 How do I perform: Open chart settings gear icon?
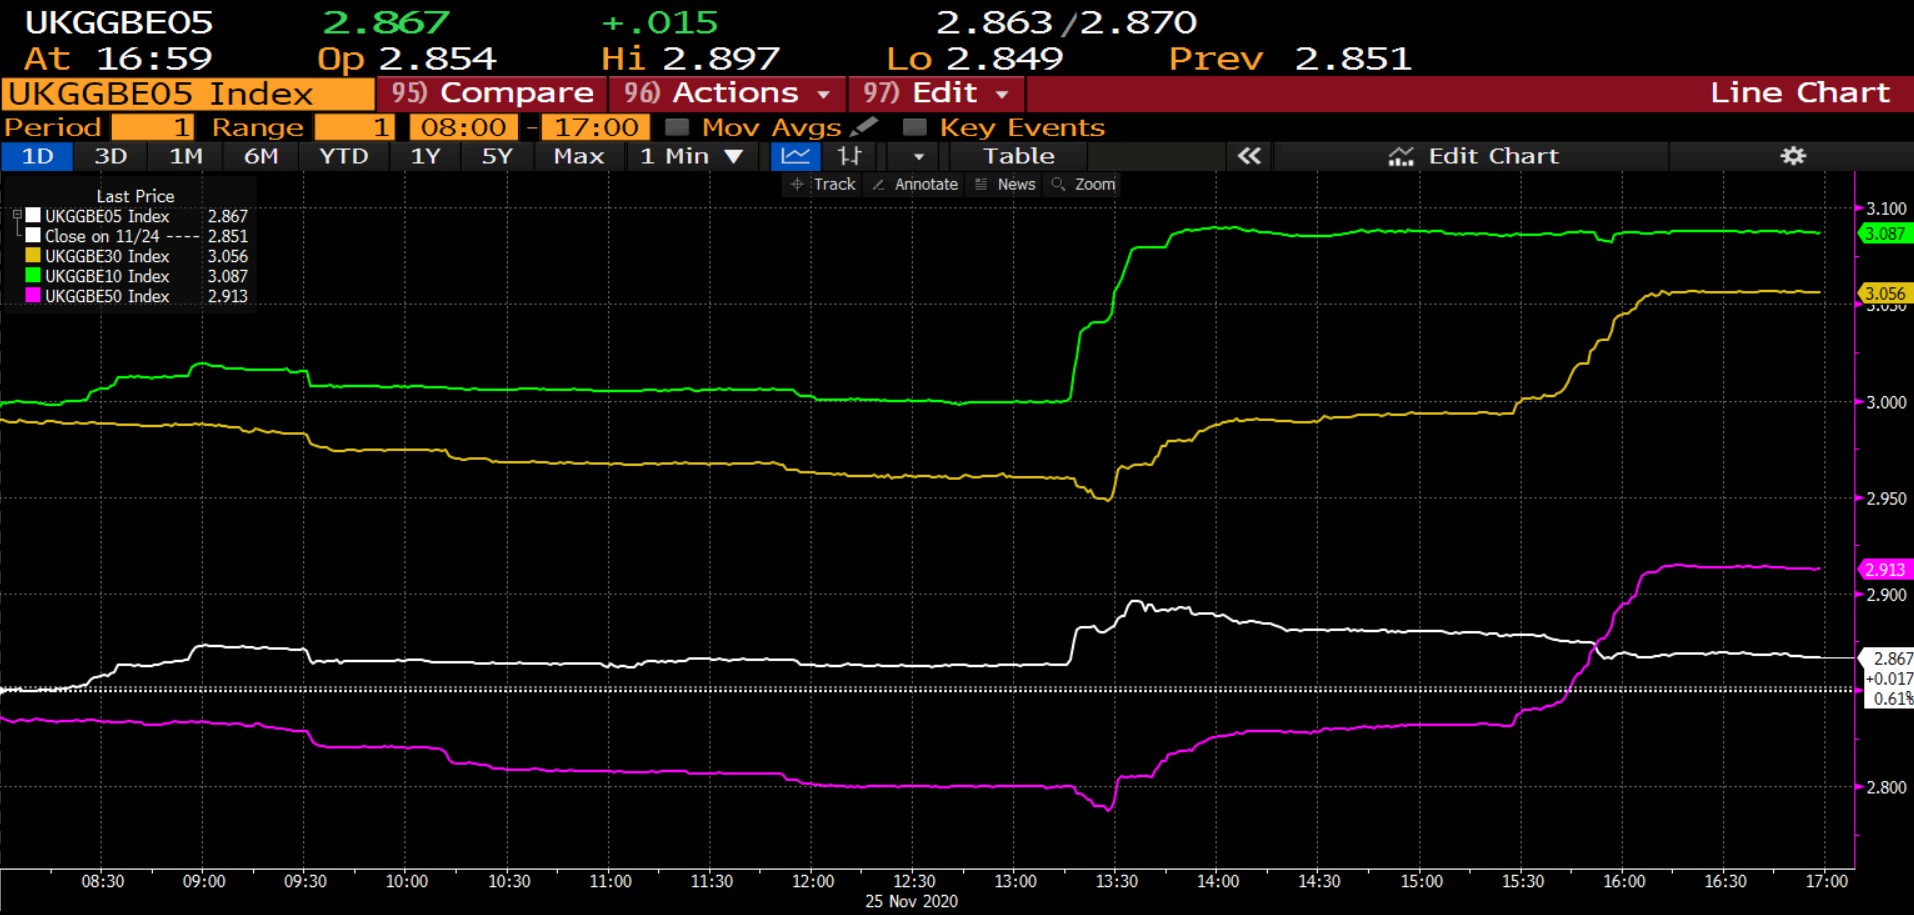[x=1793, y=156]
